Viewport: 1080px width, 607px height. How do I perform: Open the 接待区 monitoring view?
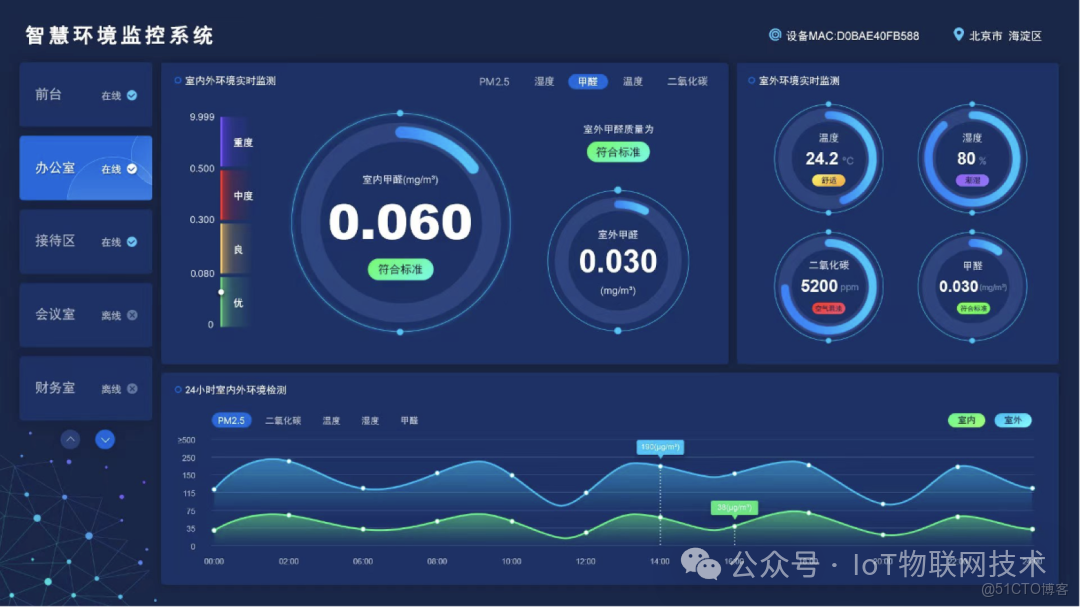tap(85, 241)
